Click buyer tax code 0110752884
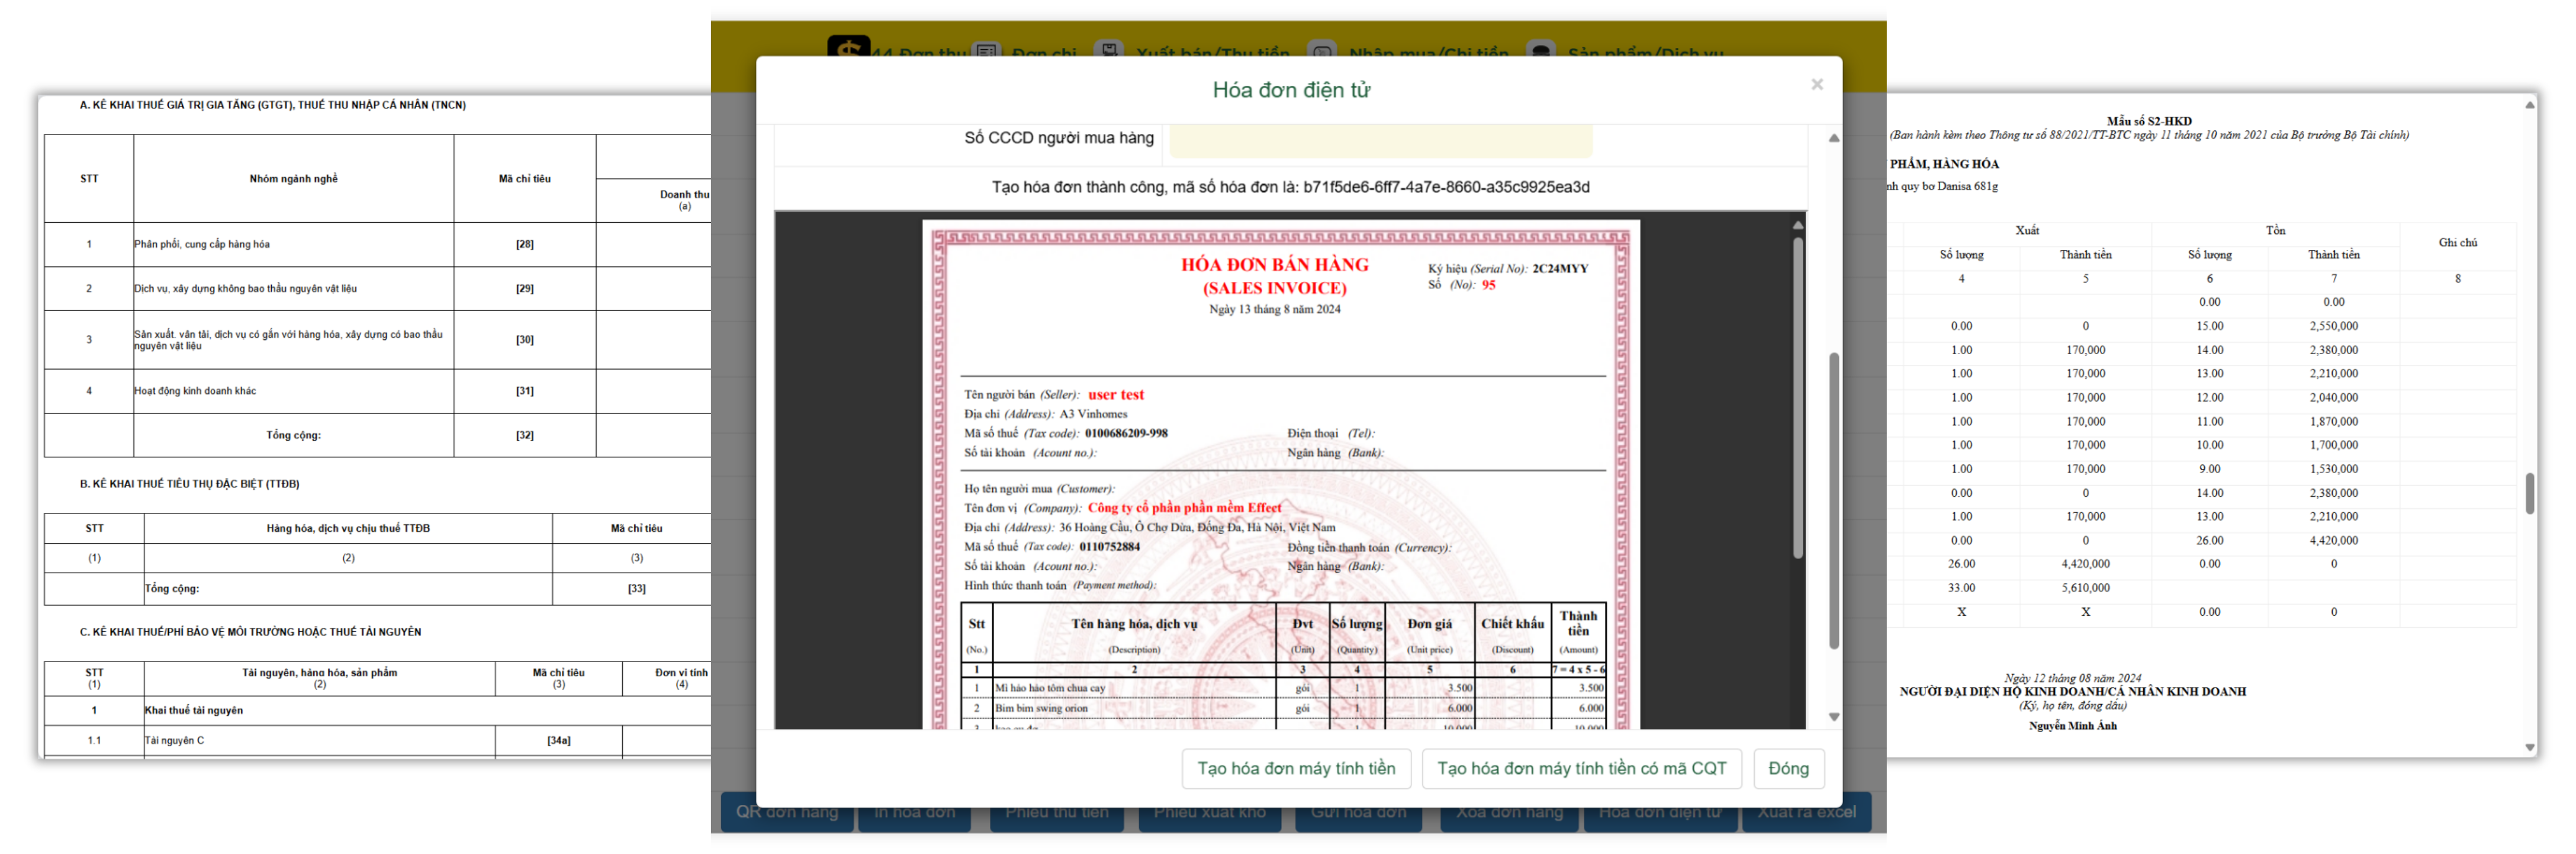This screenshot has height=854, width=2576. (1109, 547)
